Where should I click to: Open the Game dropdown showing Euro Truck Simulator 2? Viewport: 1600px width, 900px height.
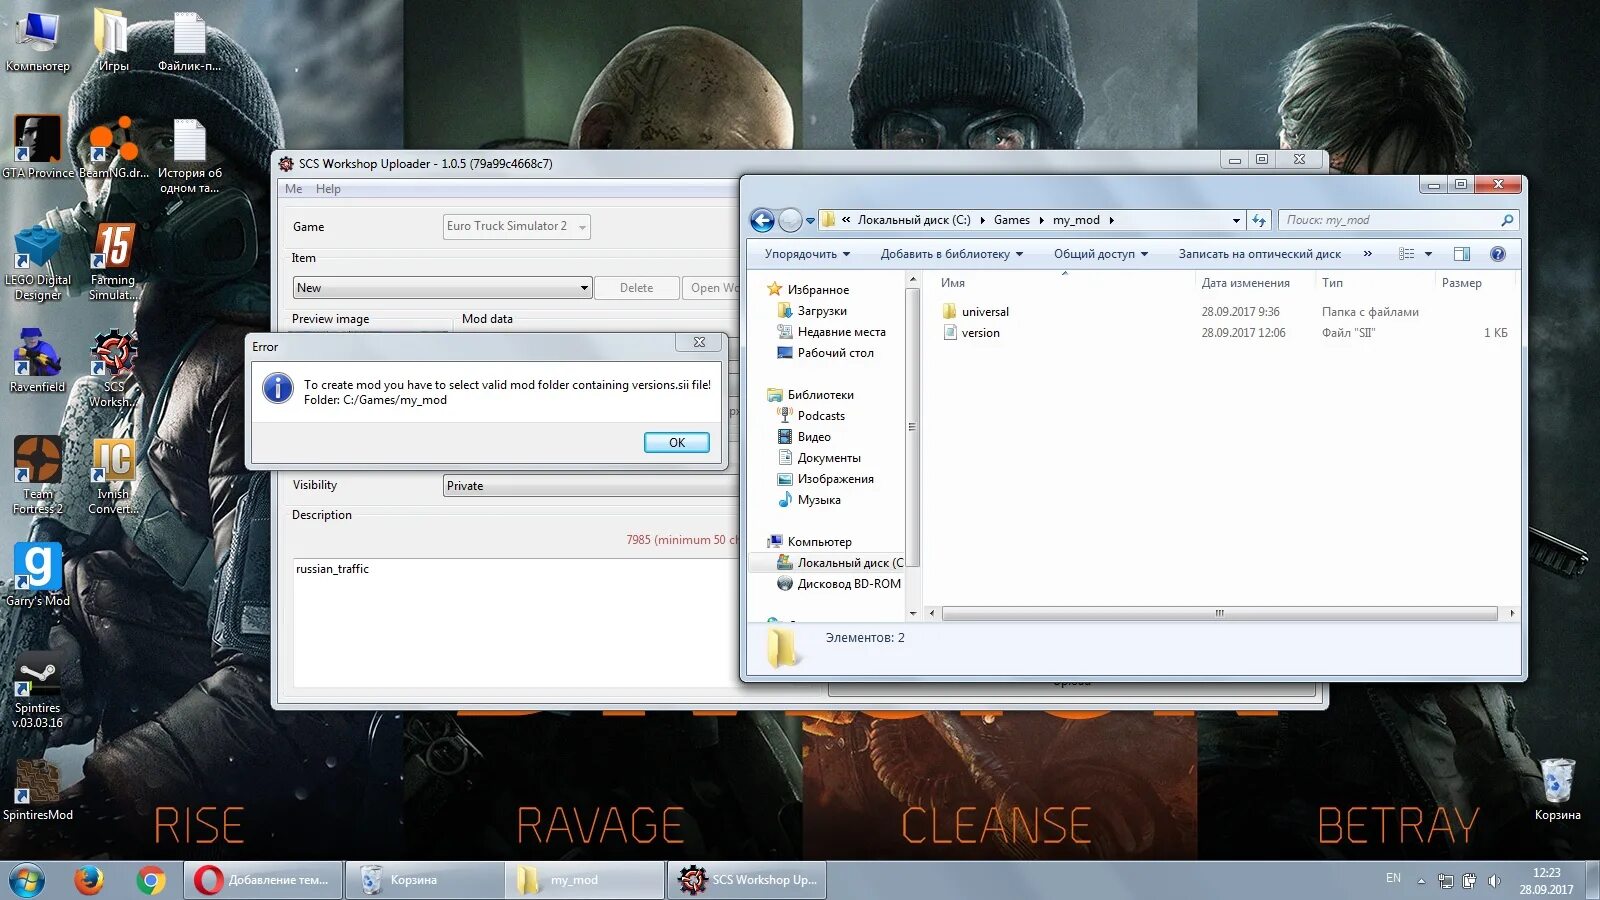click(x=516, y=227)
